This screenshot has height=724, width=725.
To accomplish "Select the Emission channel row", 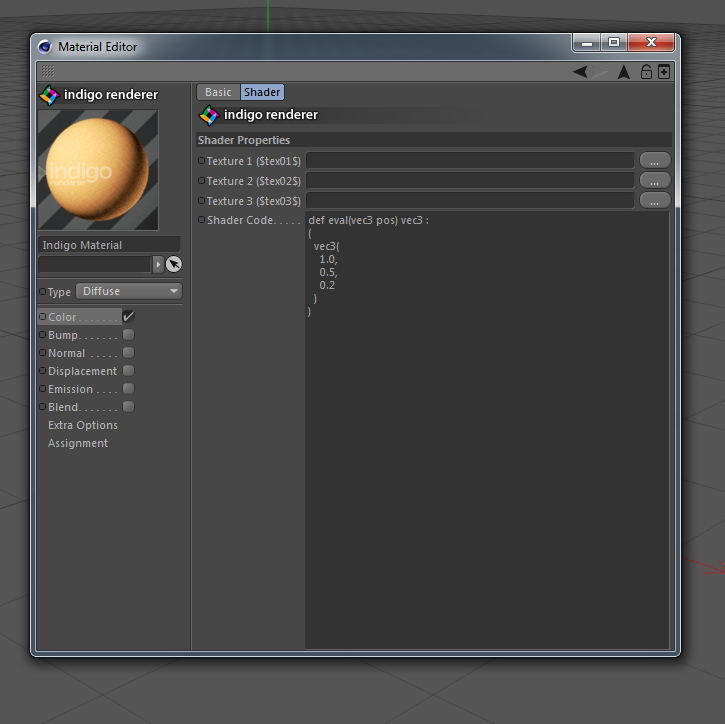I will 80,389.
